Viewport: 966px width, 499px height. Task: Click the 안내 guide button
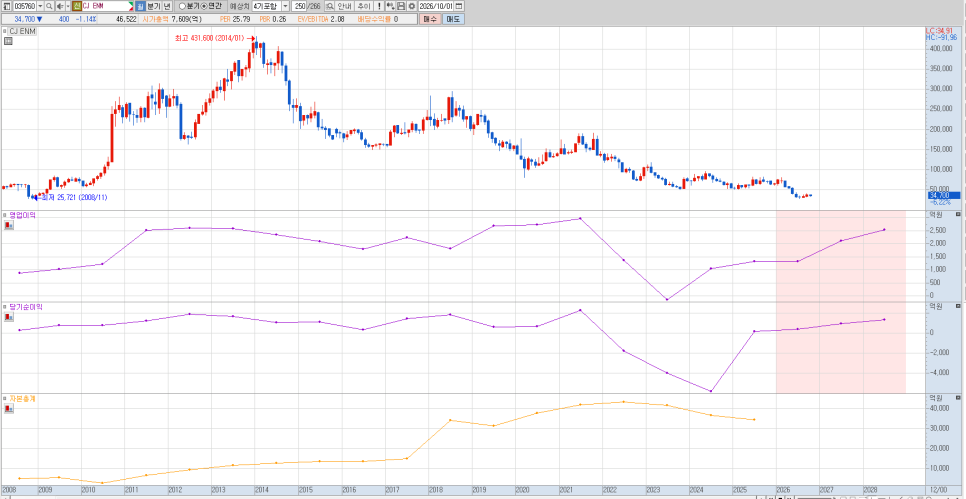[x=345, y=6]
